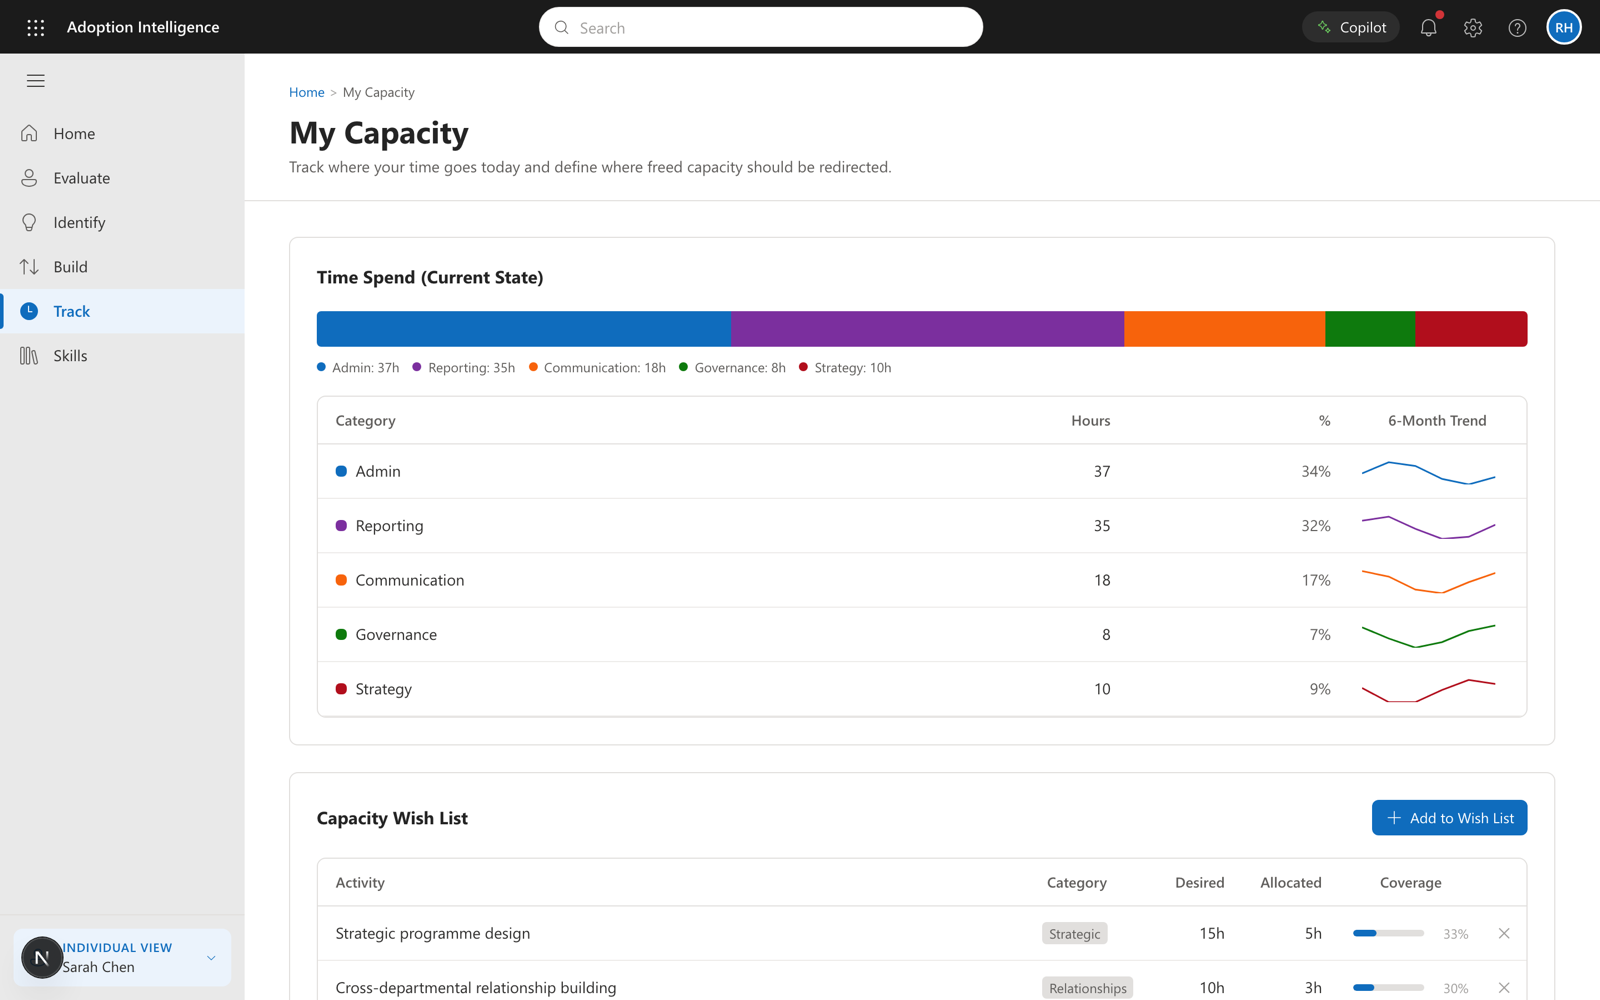Click the Build arrows icon
The width and height of the screenshot is (1600, 1000).
tap(29, 267)
